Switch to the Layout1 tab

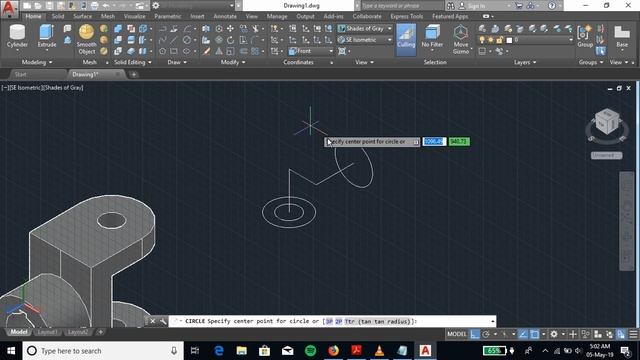[47, 332]
